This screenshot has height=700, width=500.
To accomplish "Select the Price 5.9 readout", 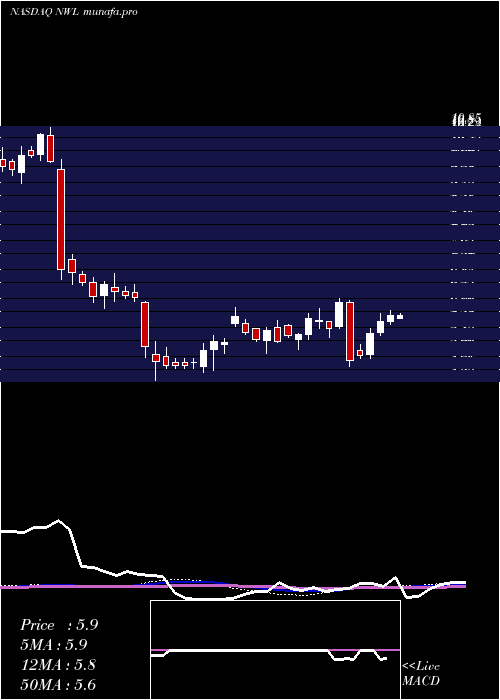I will click(x=59, y=625).
